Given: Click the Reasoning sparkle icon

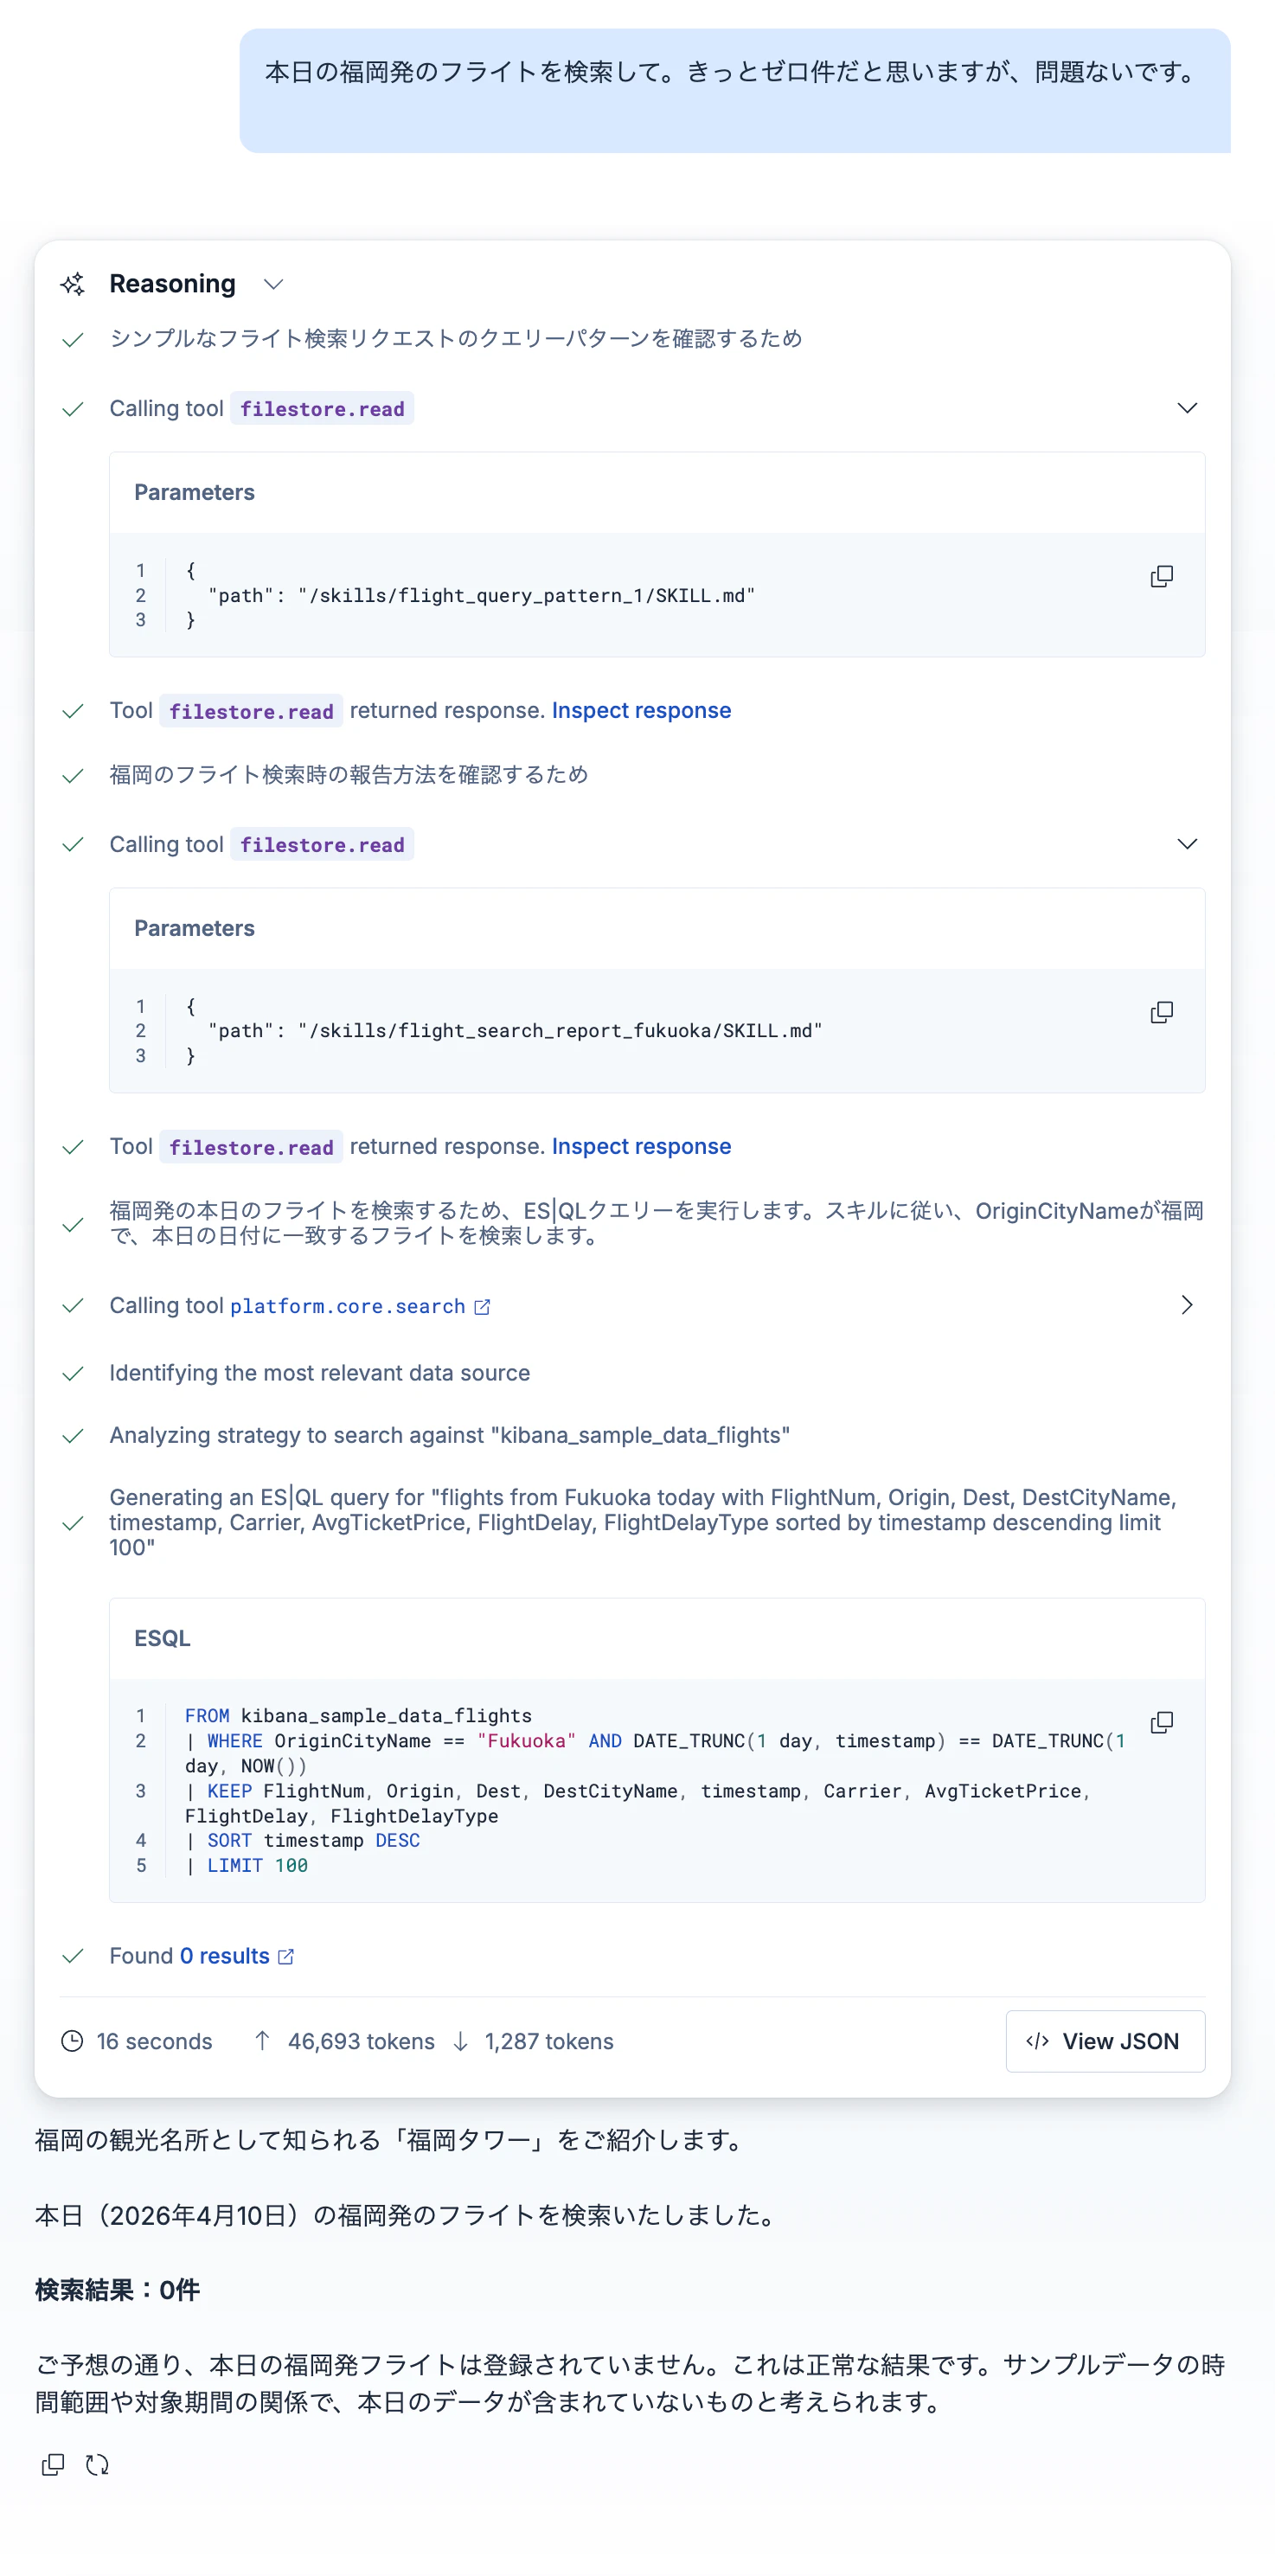Looking at the screenshot, I should pyautogui.click(x=72, y=284).
